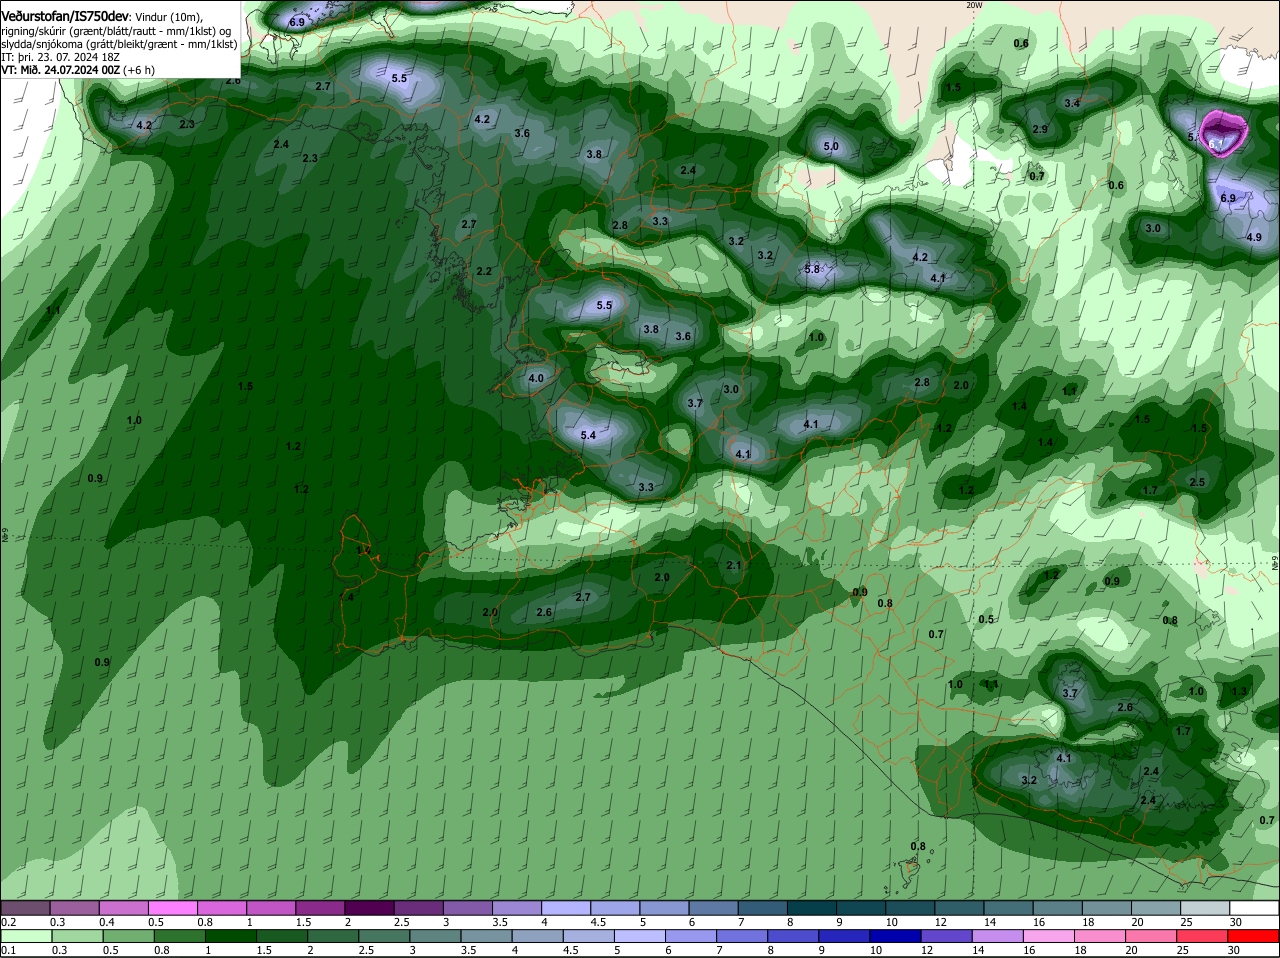Click the Veðurstofan/IS750dev title text
The width and height of the screenshot is (1280, 958).
65,17
